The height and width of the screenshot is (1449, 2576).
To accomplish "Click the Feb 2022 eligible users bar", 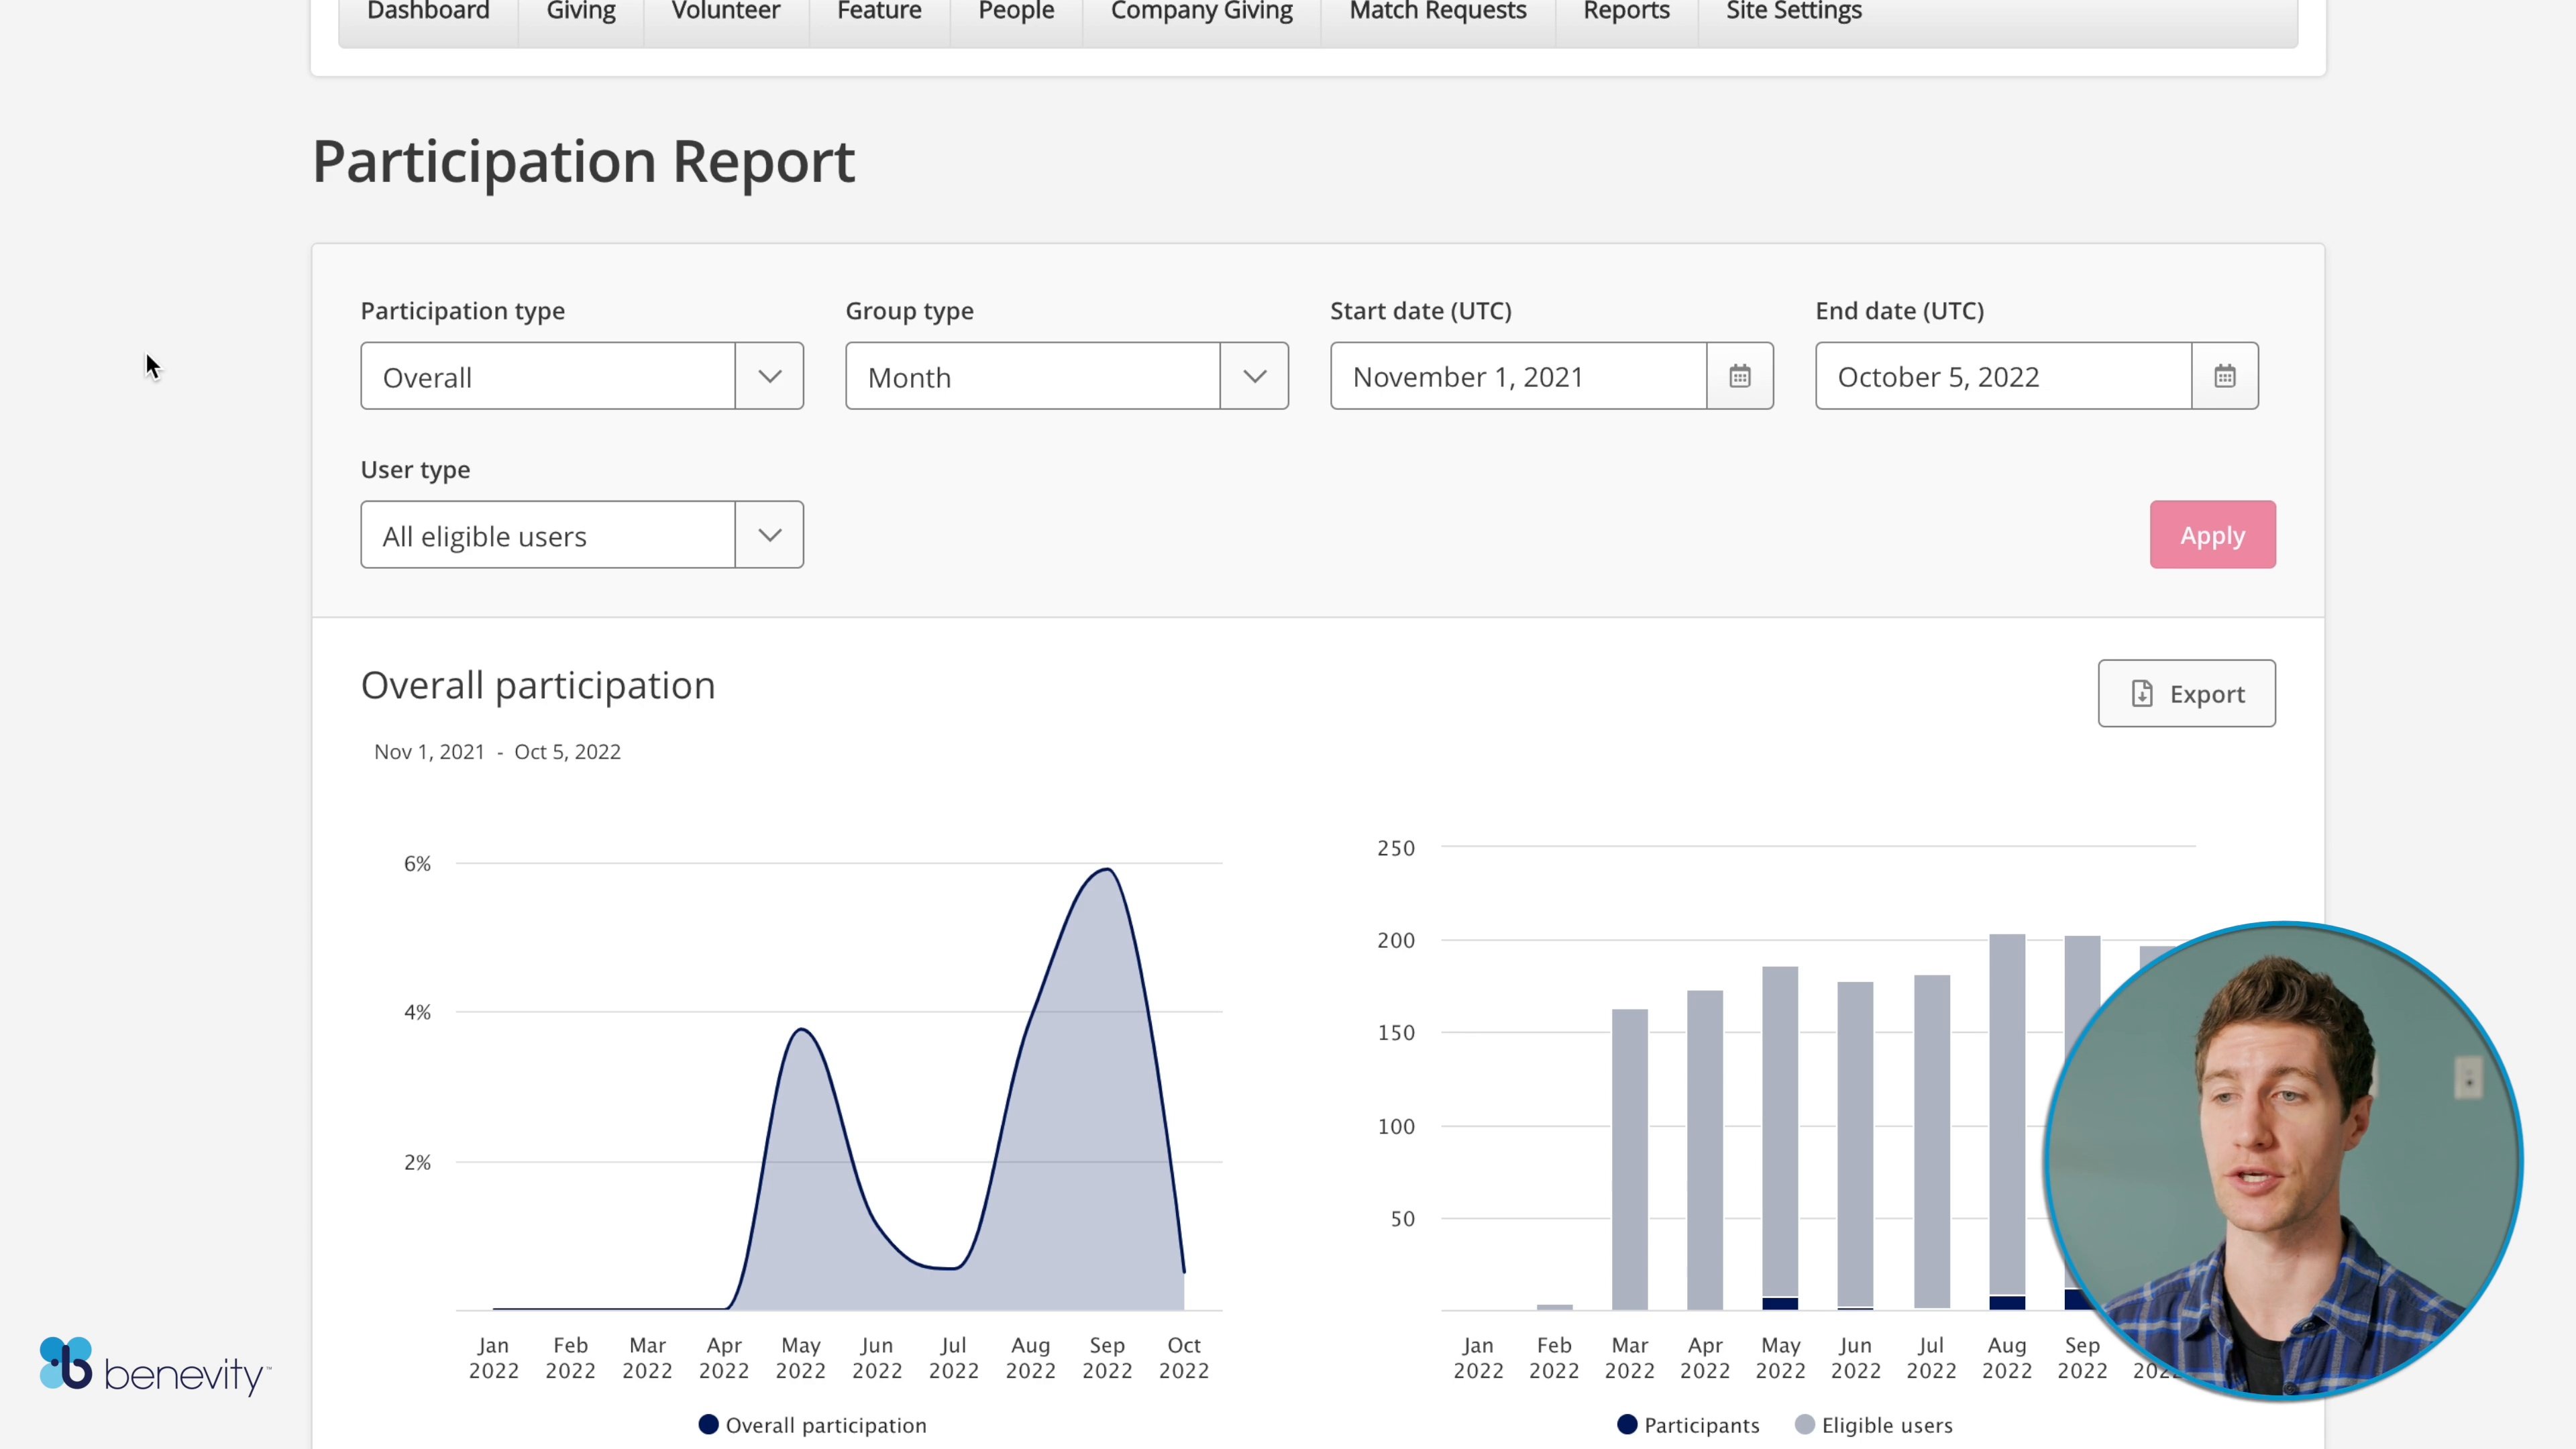I will click(1555, 1307).
